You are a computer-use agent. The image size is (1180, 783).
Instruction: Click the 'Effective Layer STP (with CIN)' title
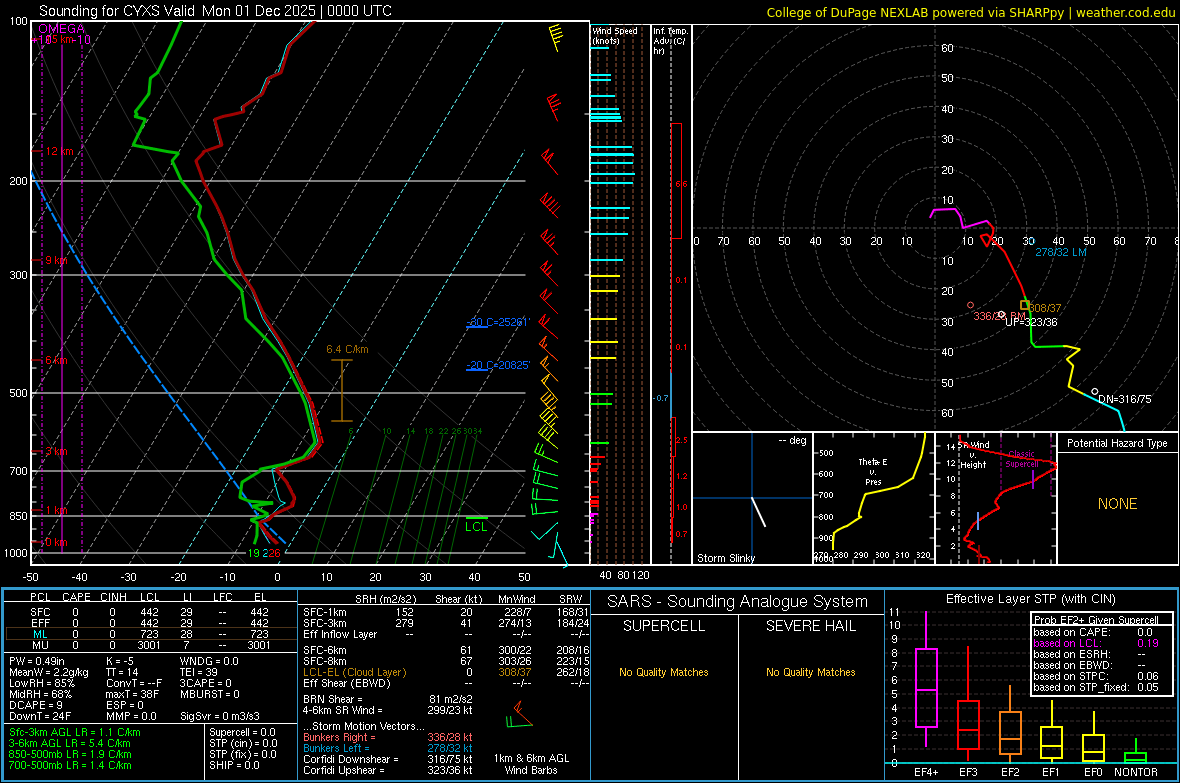pos(1030,599)
